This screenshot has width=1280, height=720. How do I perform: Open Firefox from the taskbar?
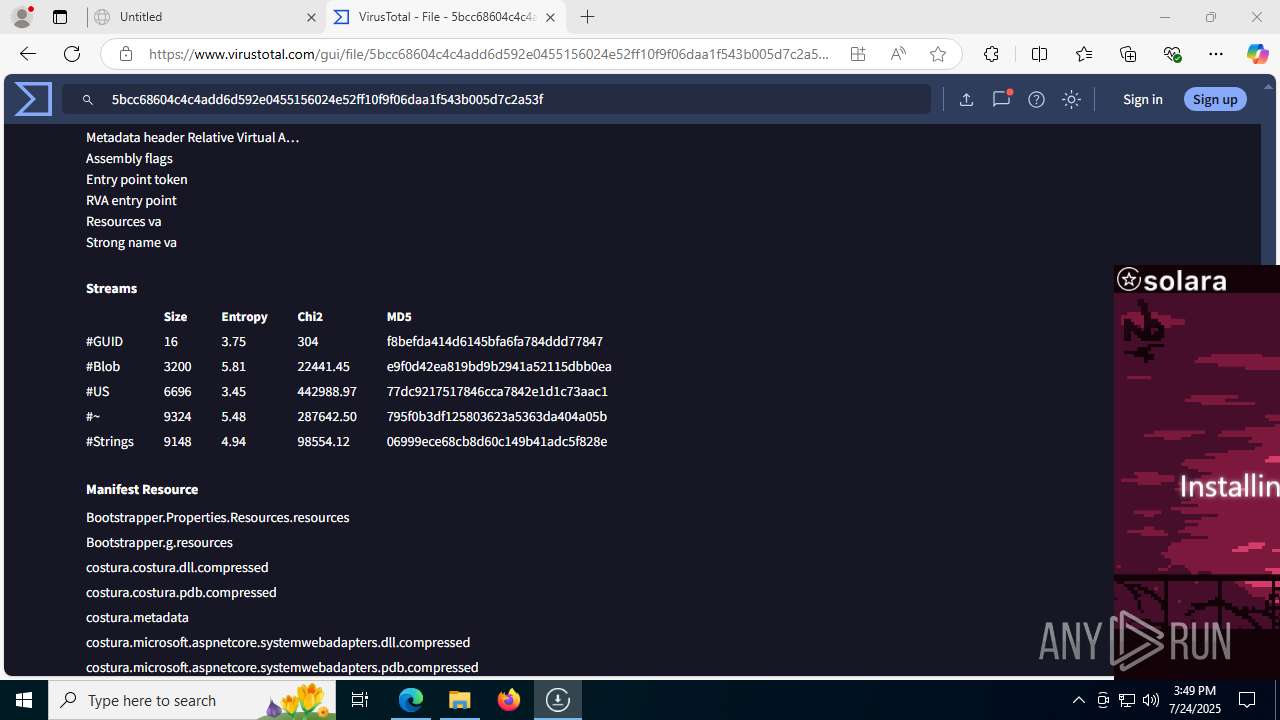[509, 700]
